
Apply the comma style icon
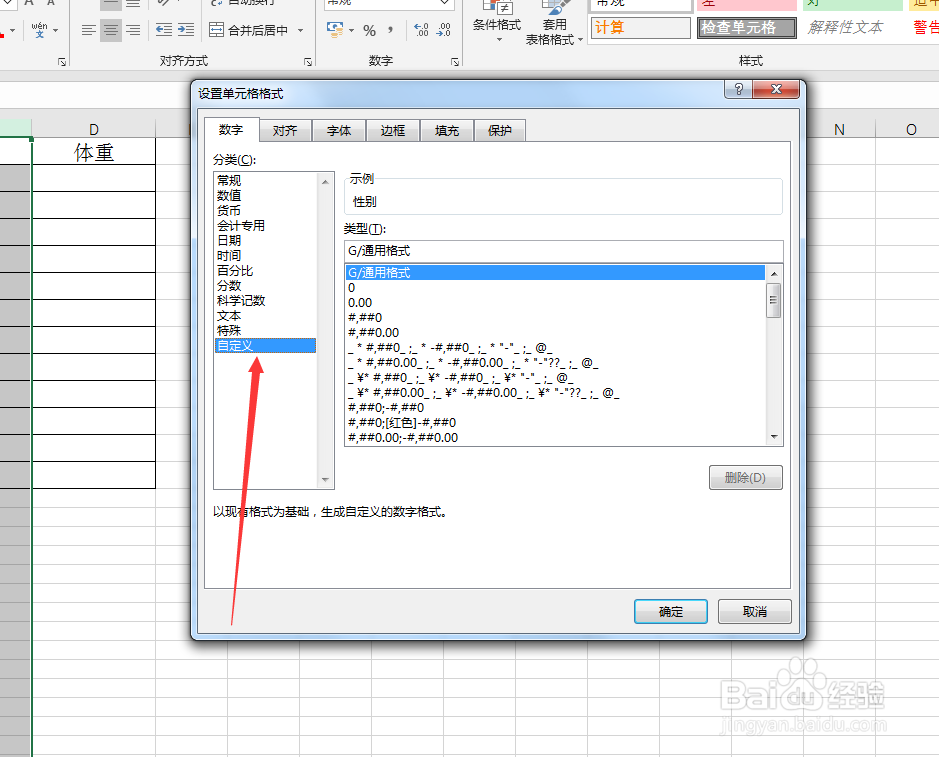390,30
